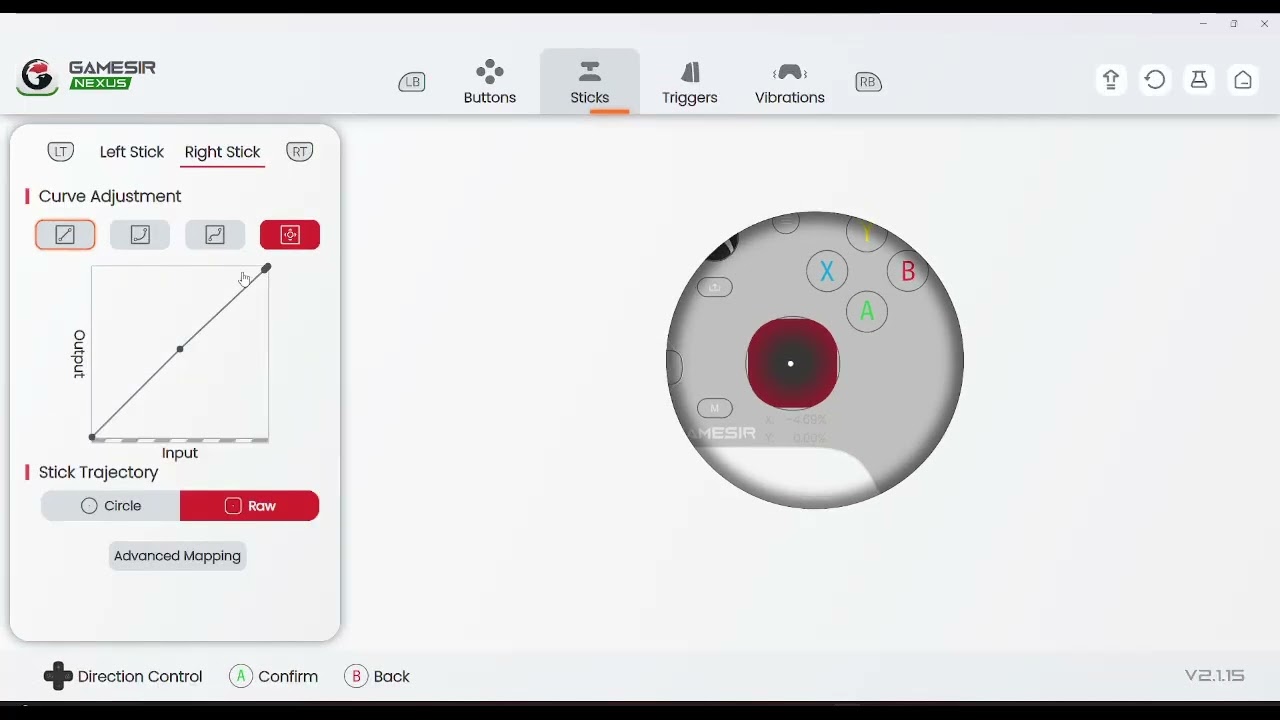
Task: Click the X button on controller
Action: (x=827, y=271)
